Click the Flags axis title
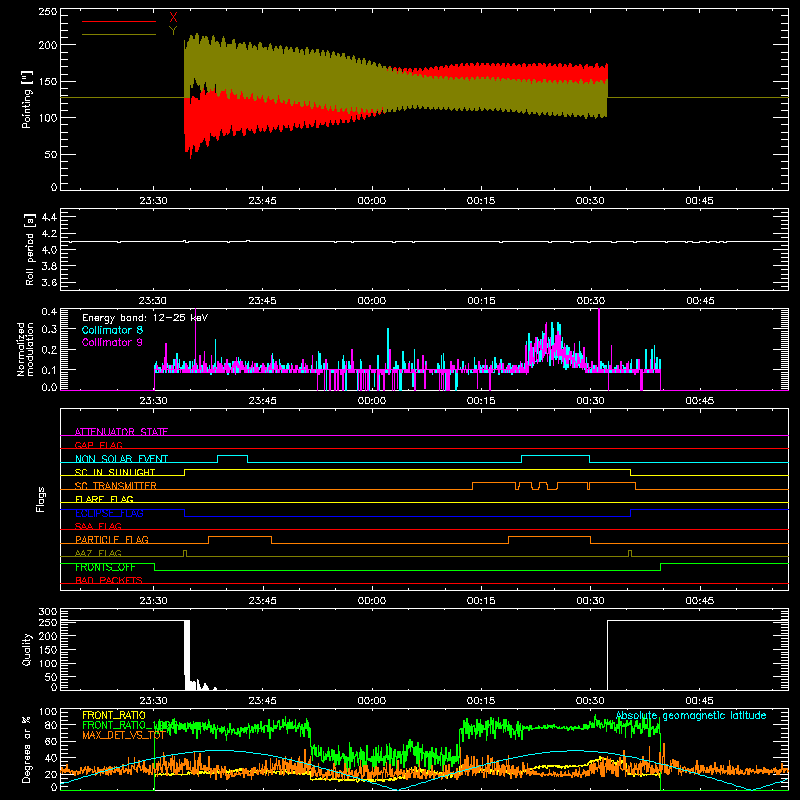Viewport: 800px width, 800px height. [x=41, y=499]
